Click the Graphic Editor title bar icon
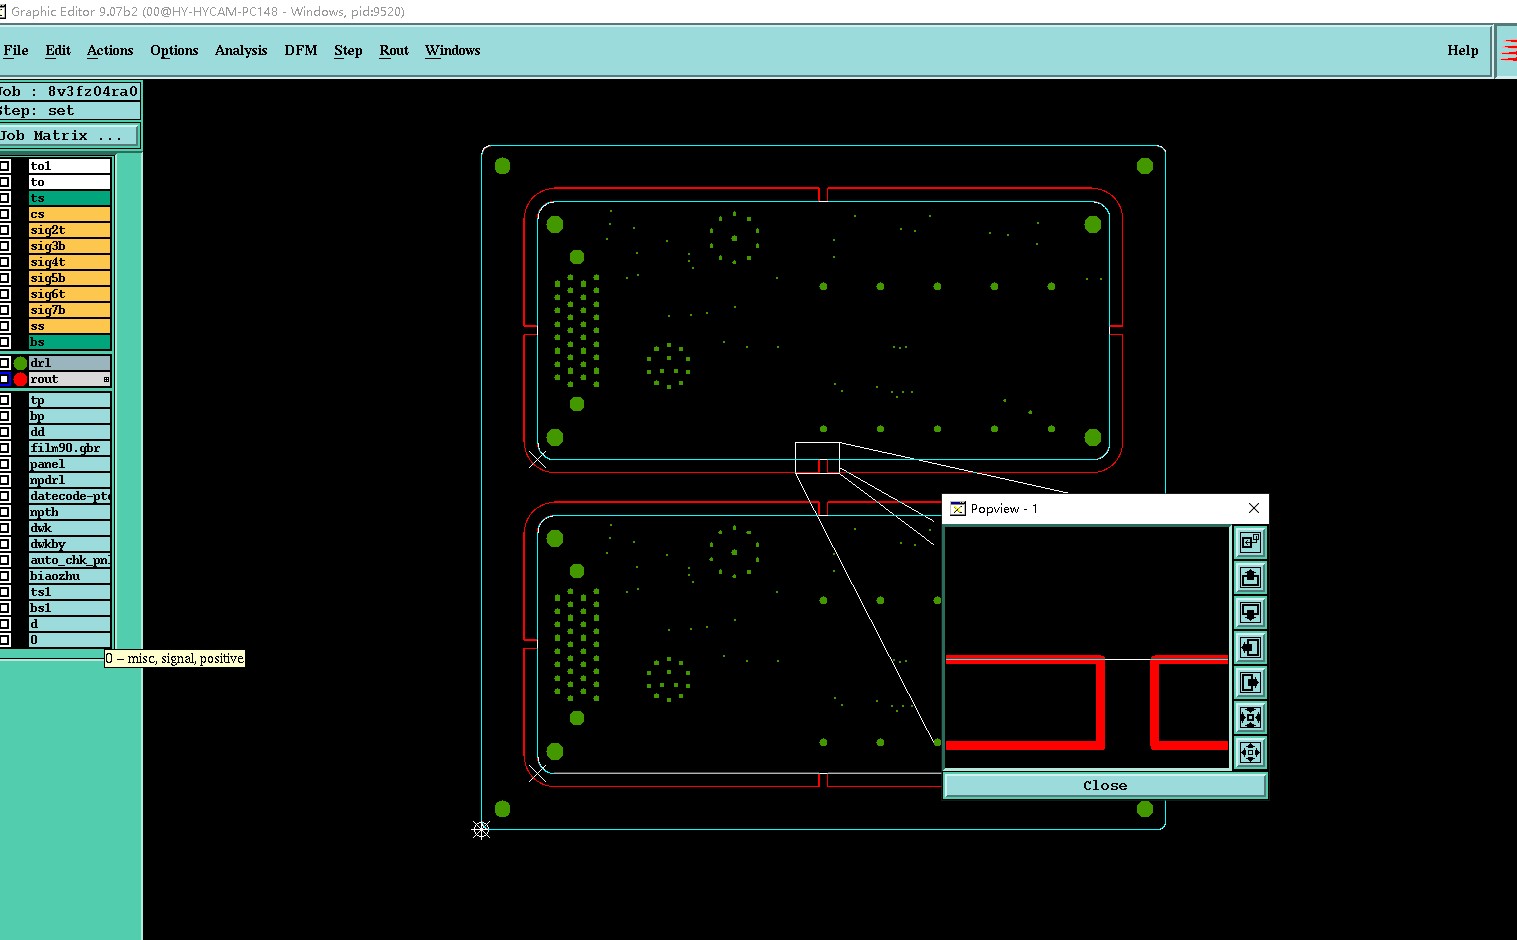Viewport: 1517px width, 940px height. [3, 11]
